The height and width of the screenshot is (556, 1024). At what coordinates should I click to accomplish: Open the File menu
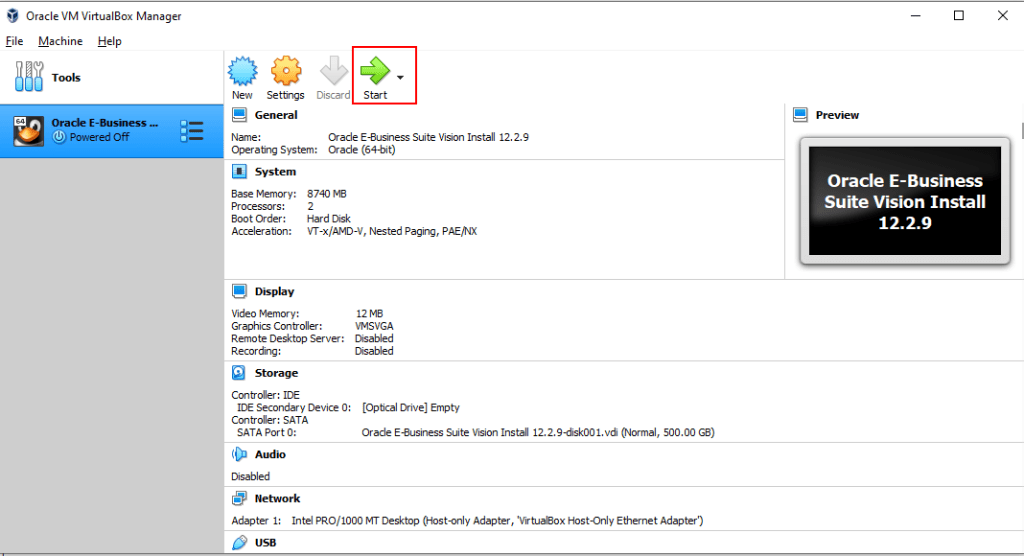coord(14,41)
